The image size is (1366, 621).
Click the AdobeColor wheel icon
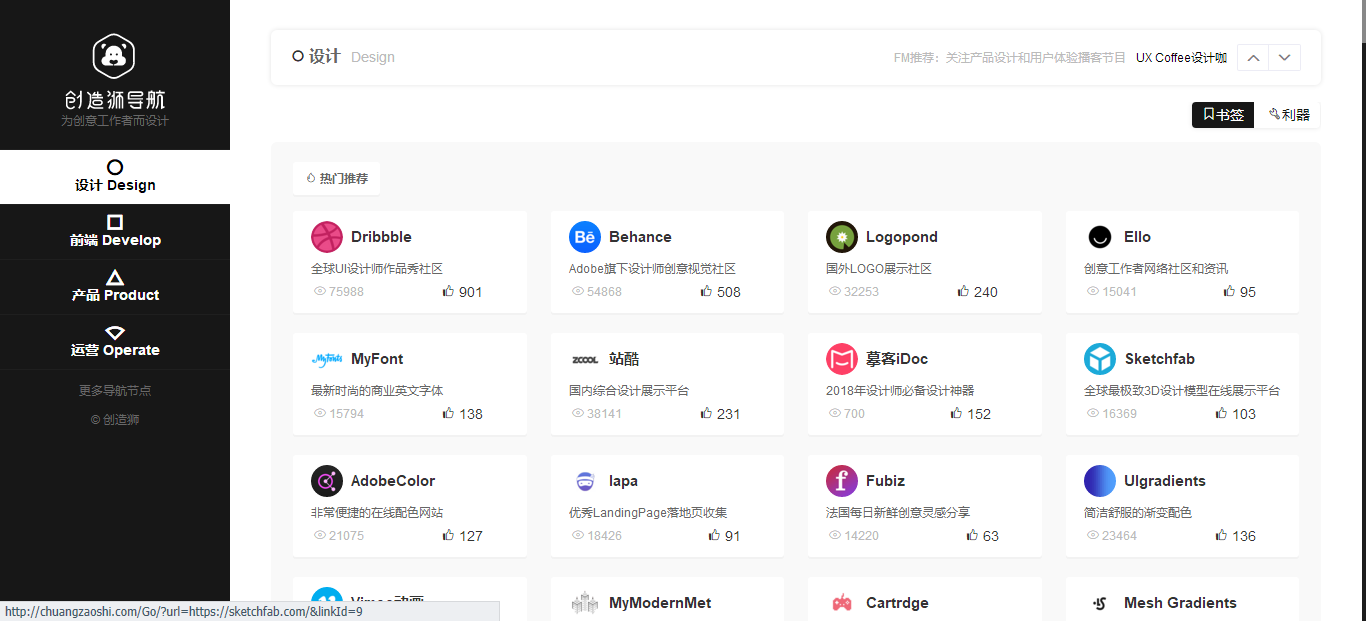[327, 481]
